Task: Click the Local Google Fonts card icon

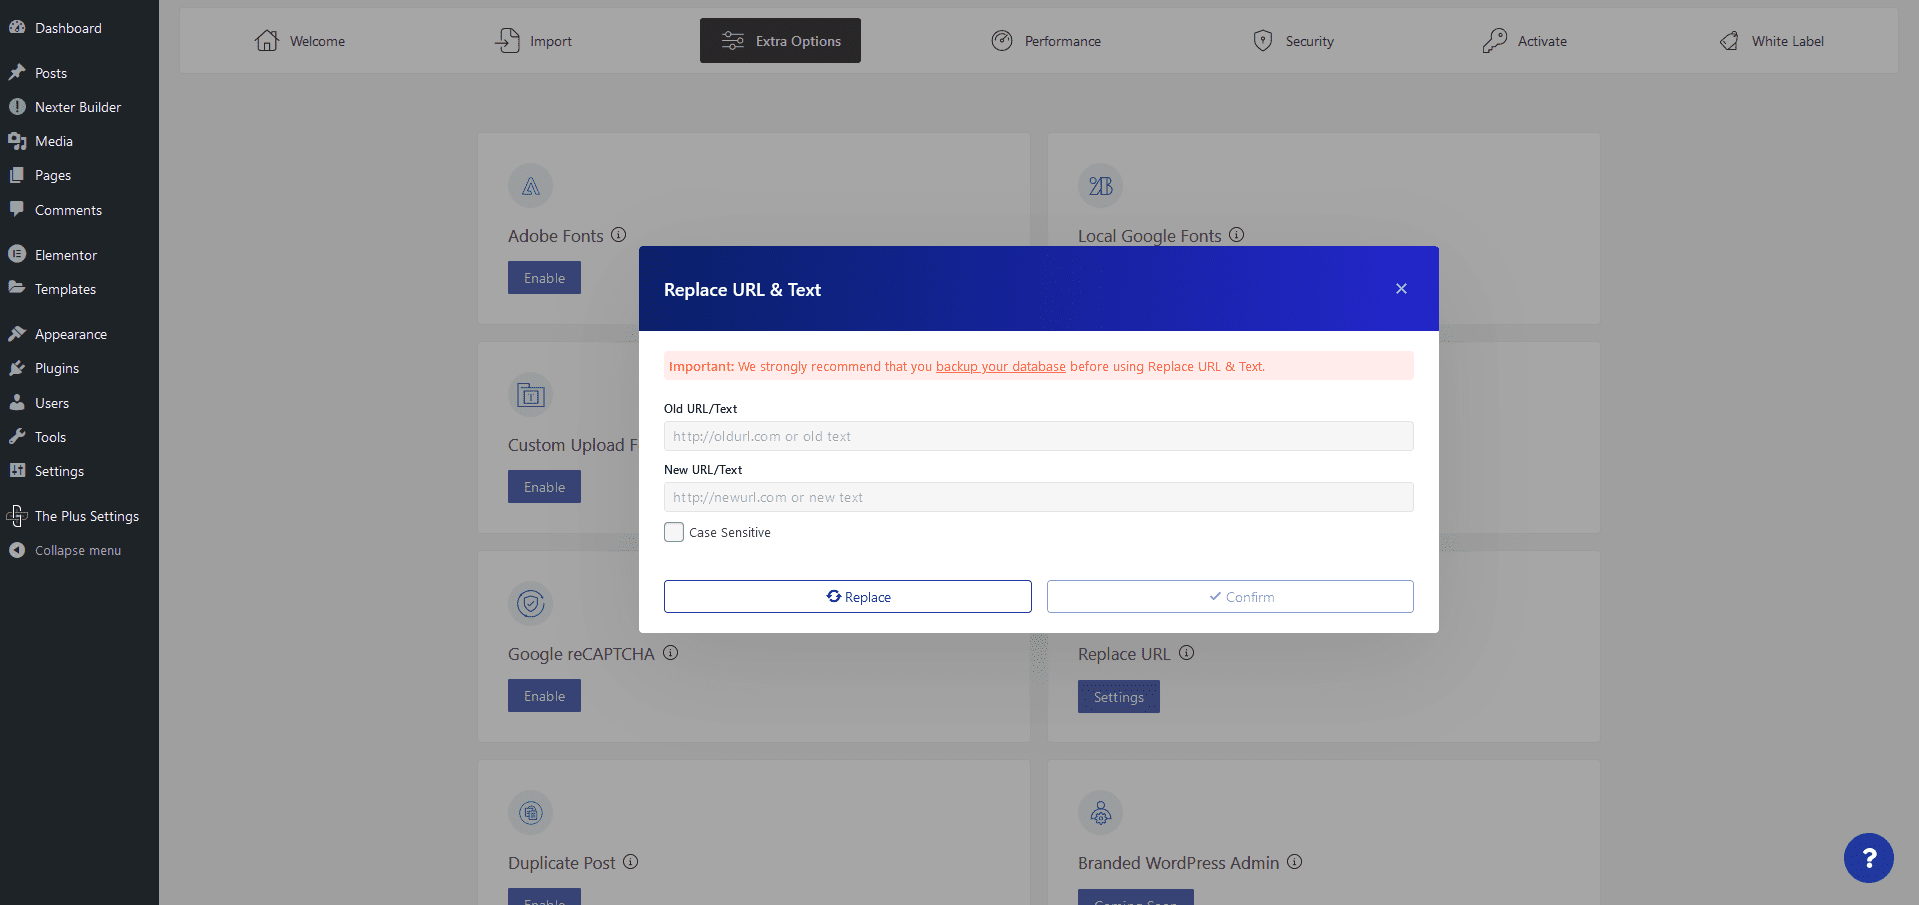Action: (1100, 186)
